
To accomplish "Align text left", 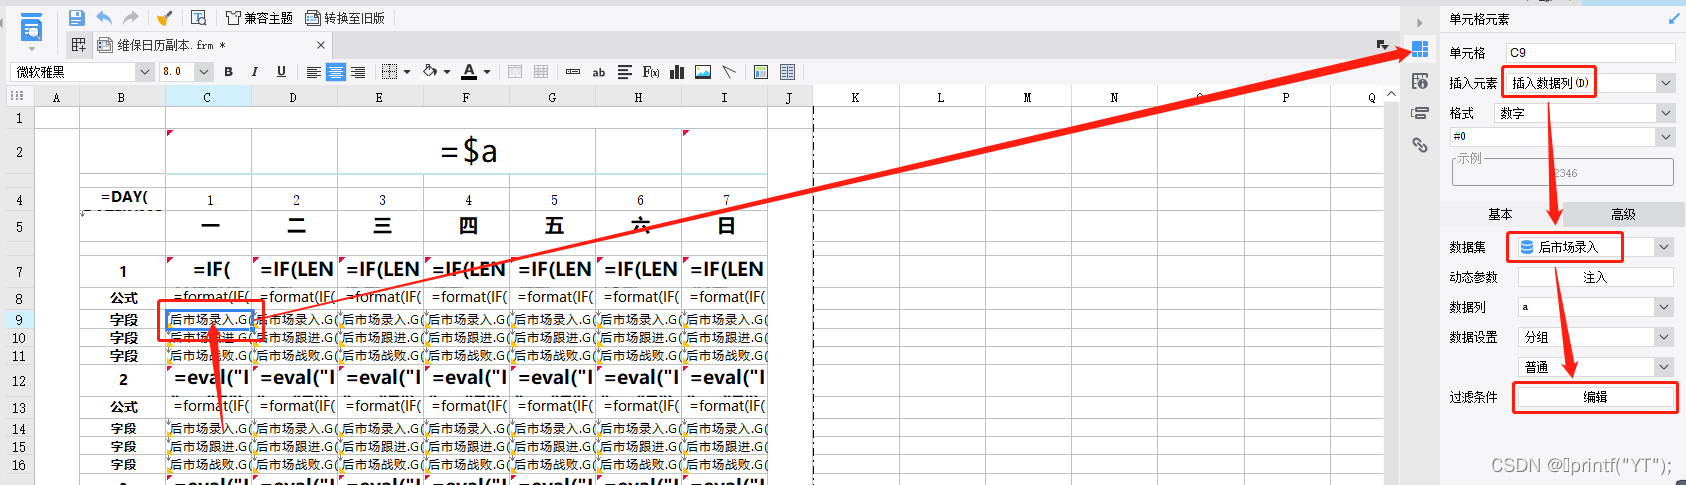I will tap(313, 72).
